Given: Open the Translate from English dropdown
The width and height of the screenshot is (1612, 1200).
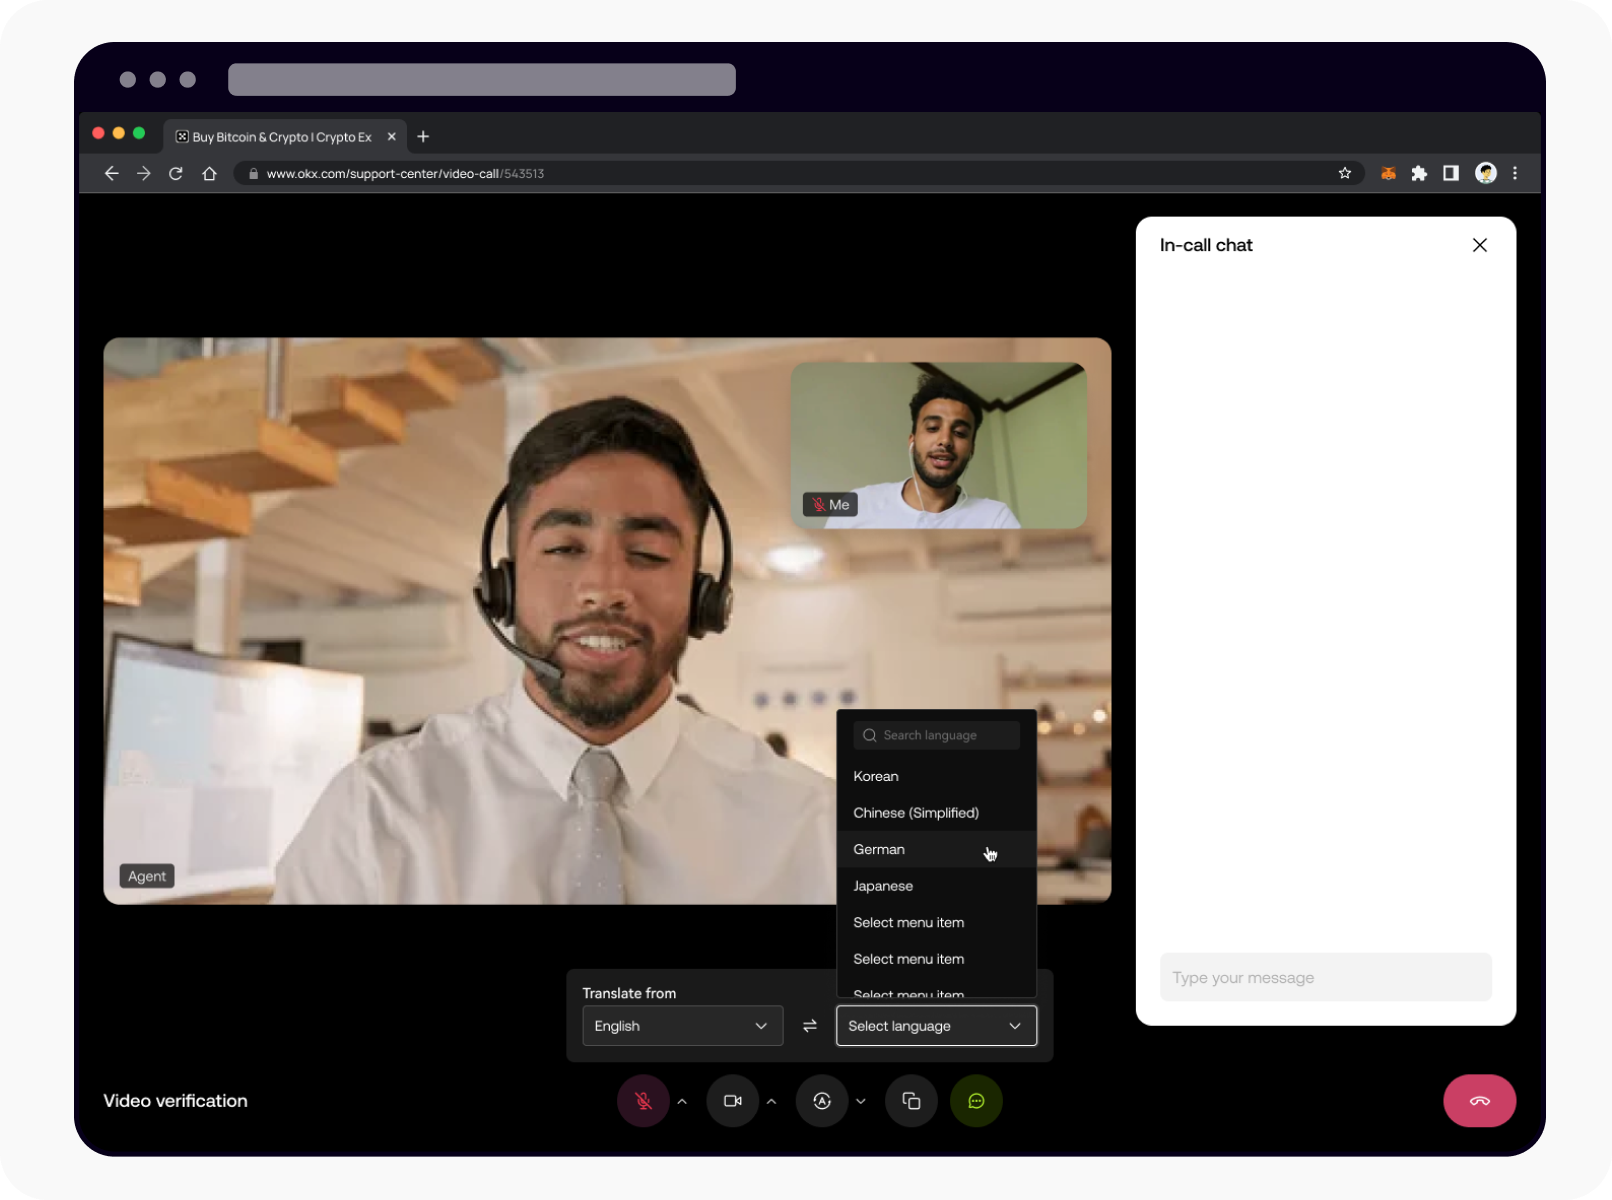Looking at the screenshot, I should 682,1025.
